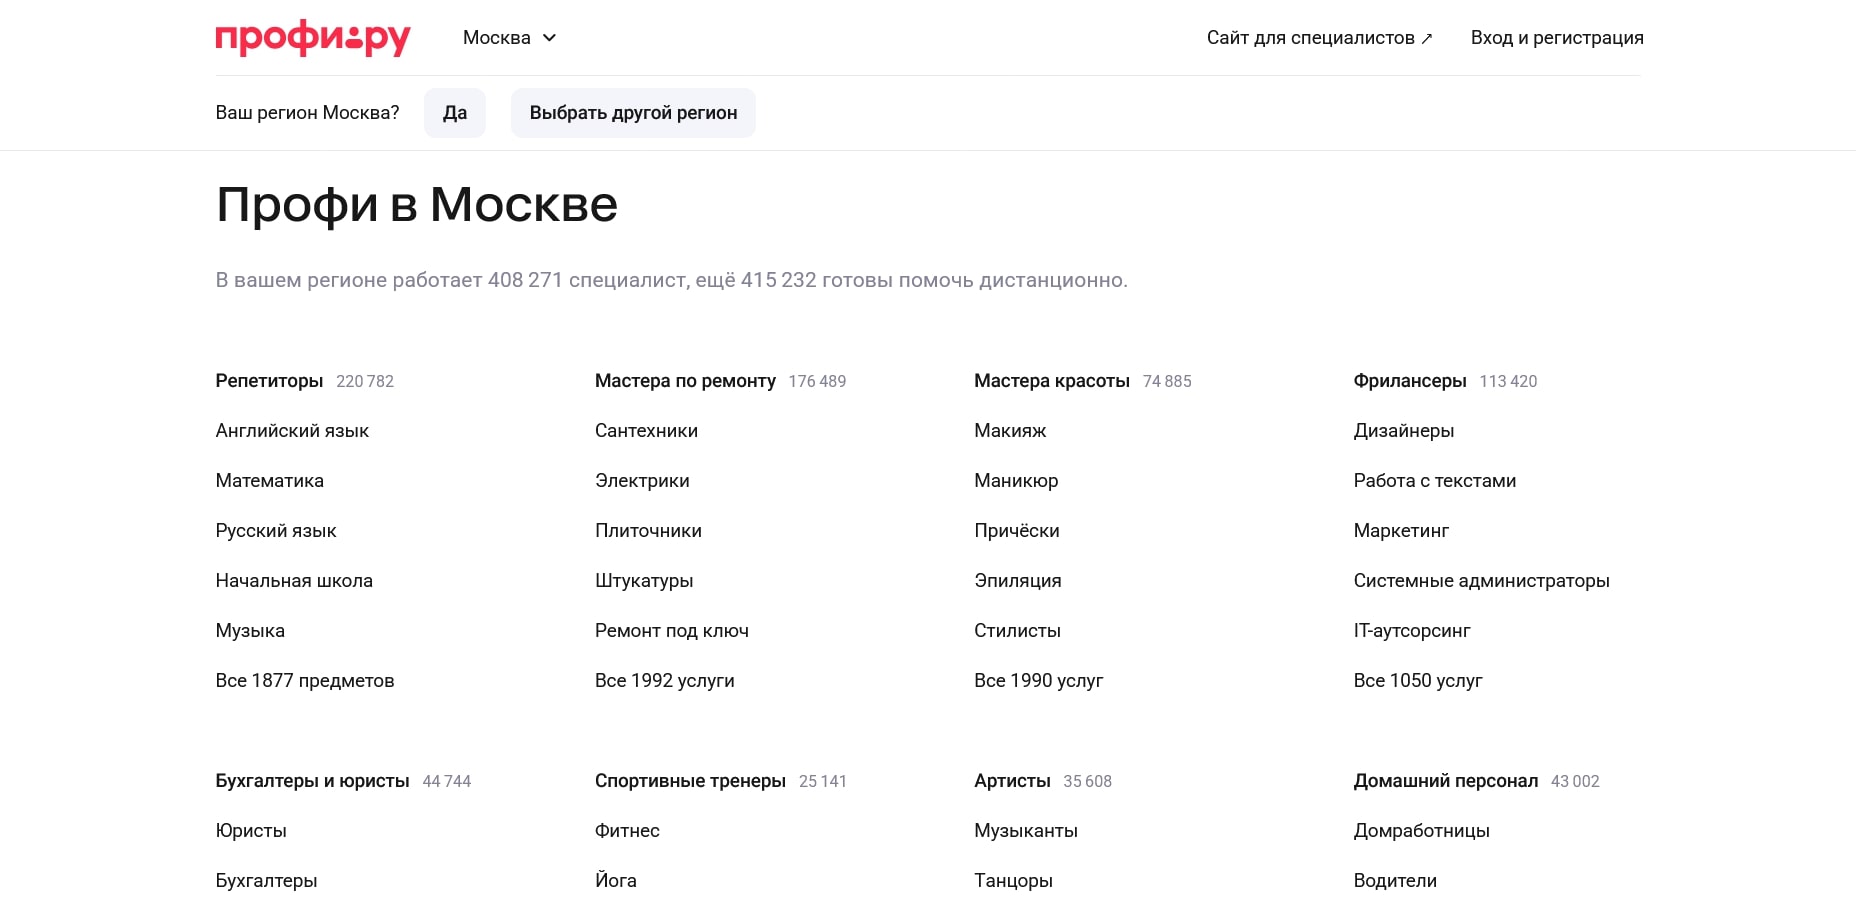Open Репетиторы category heading
This screenshot has height=913, width=1856.
[x=269, y=381]
